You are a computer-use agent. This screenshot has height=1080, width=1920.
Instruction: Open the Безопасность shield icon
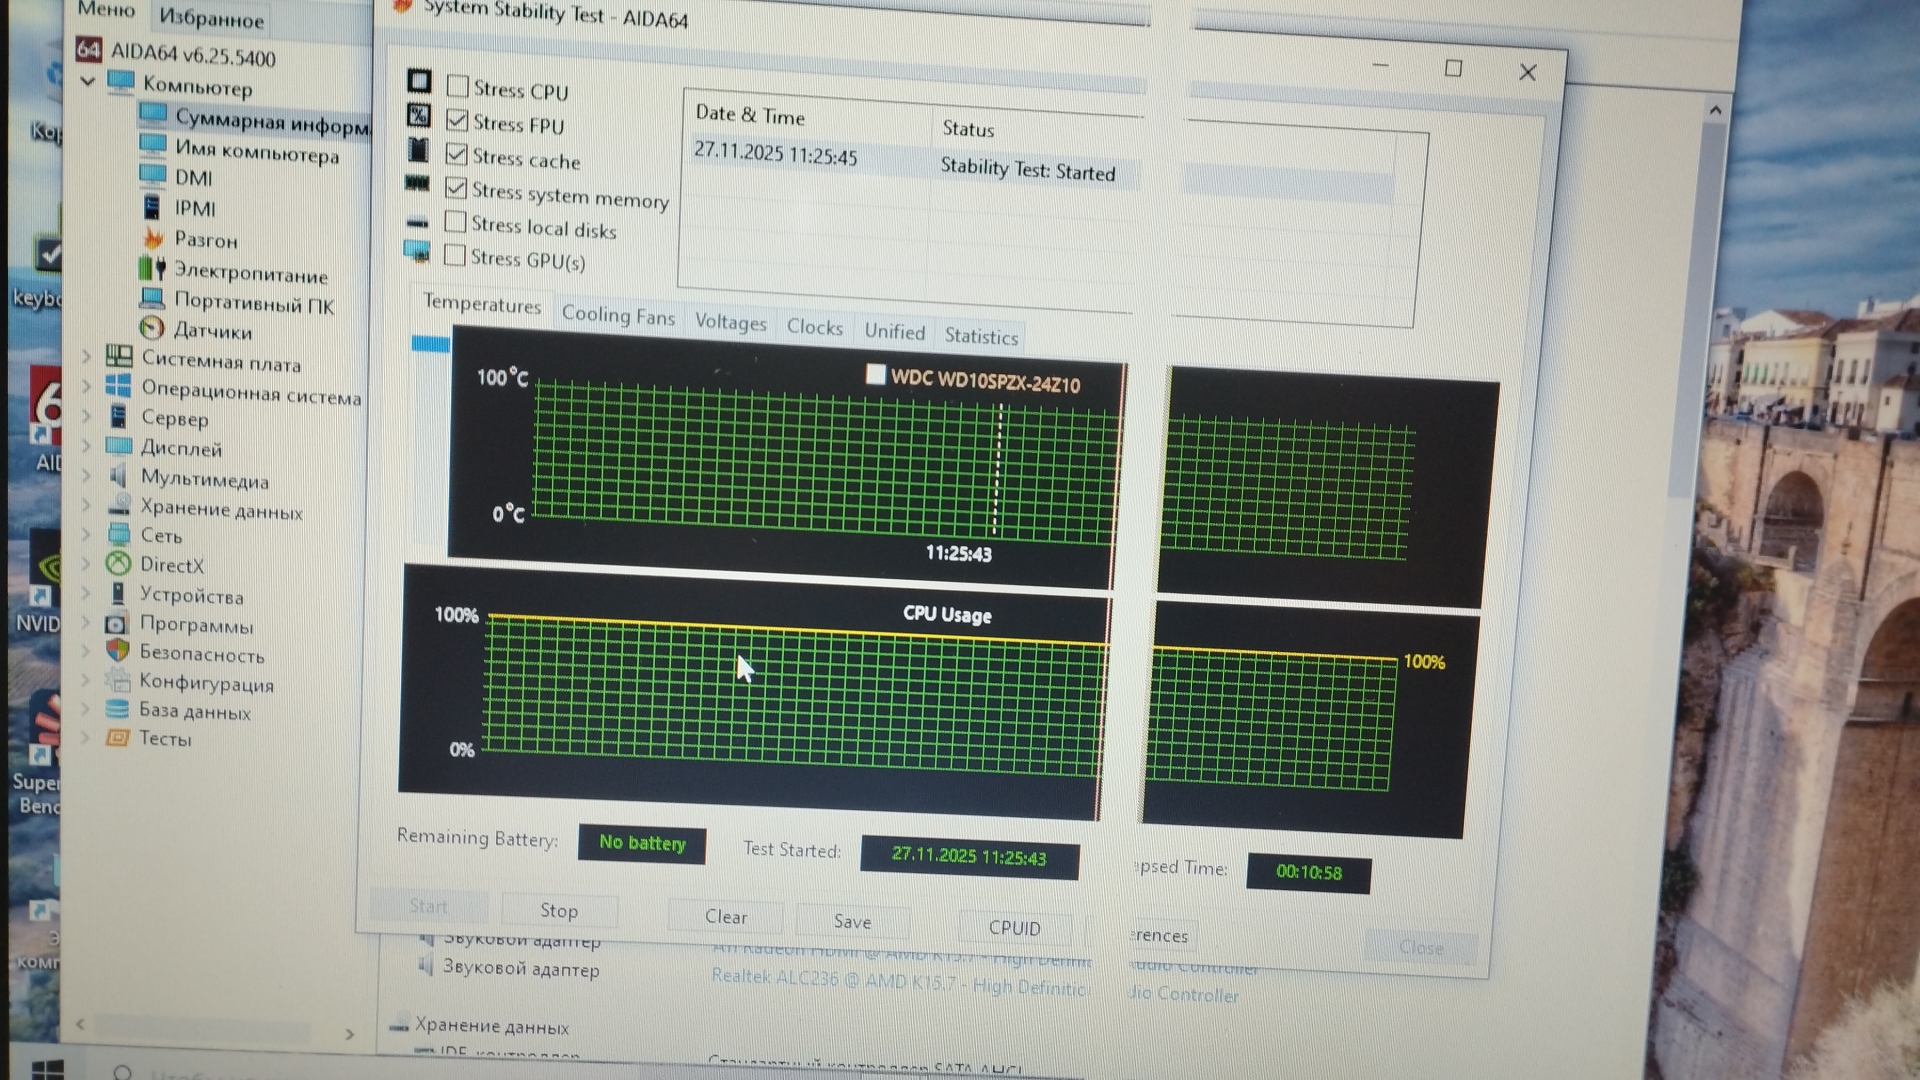click(117, 651)
